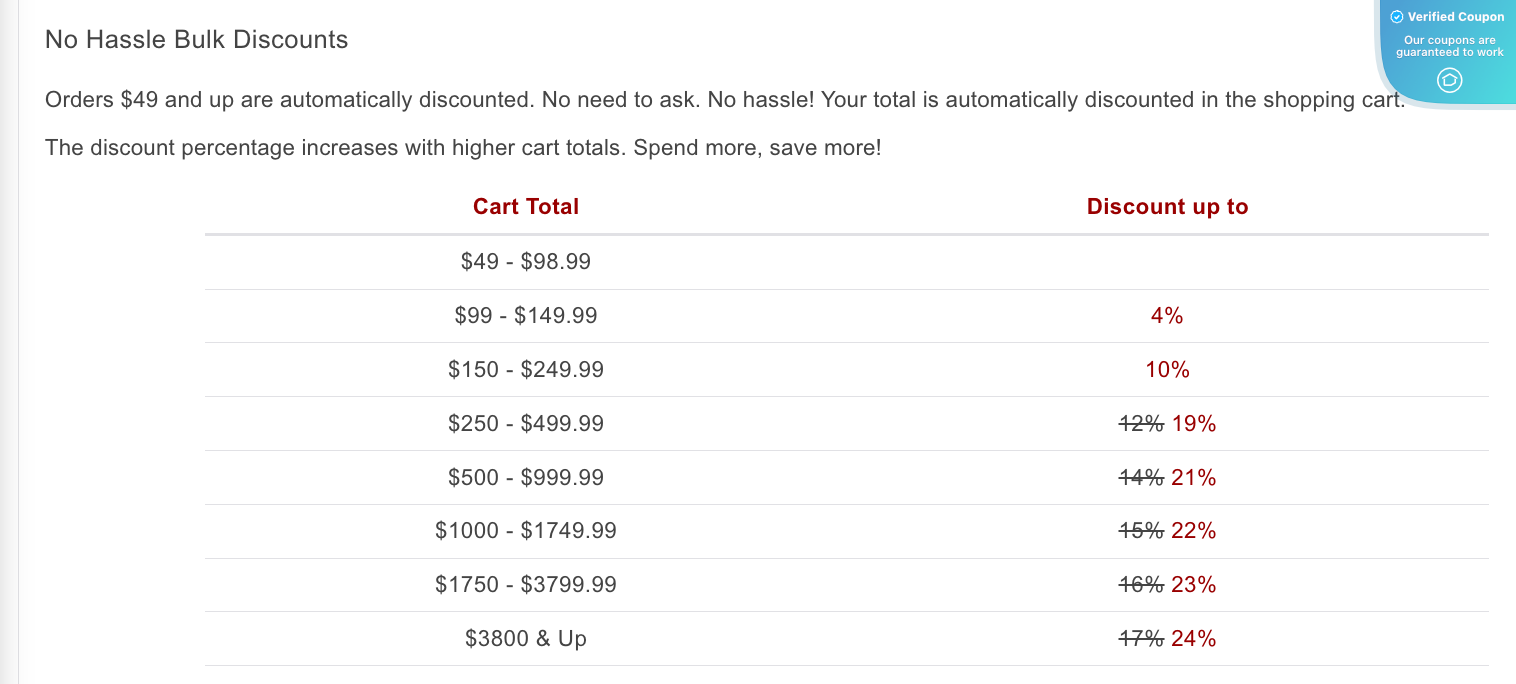Viewport: 1516px width, 684px height.
Task: Click the 23% discount for $1750 tier
Action: click(1195, 585)
